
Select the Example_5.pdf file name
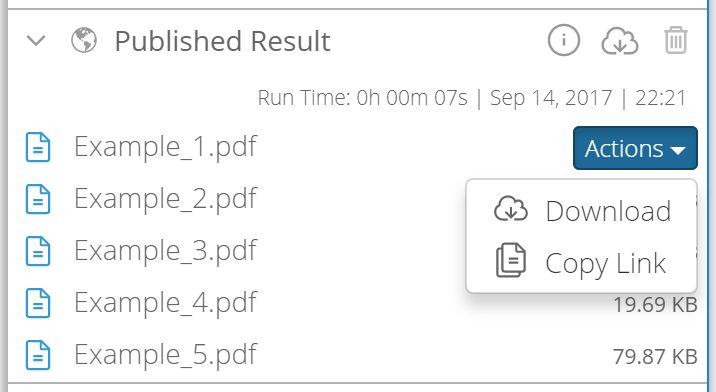166,355
